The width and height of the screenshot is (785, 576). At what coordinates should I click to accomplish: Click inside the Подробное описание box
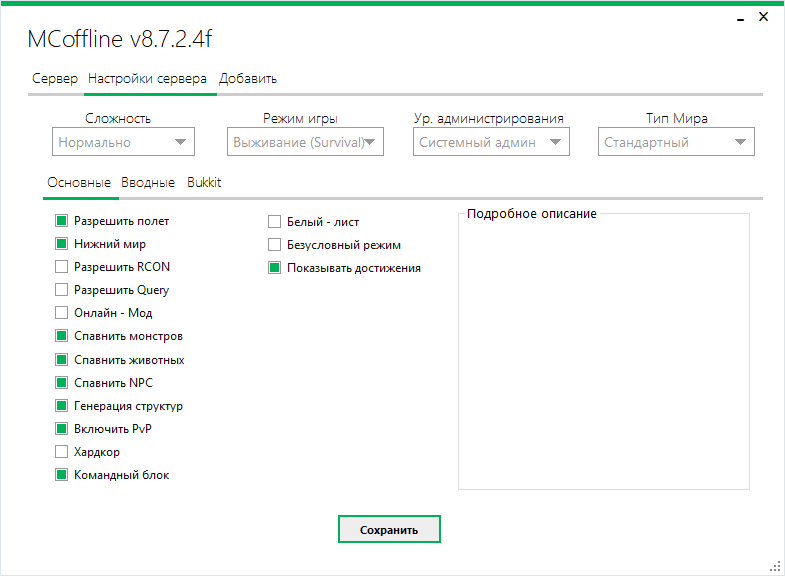coord(604,352)
